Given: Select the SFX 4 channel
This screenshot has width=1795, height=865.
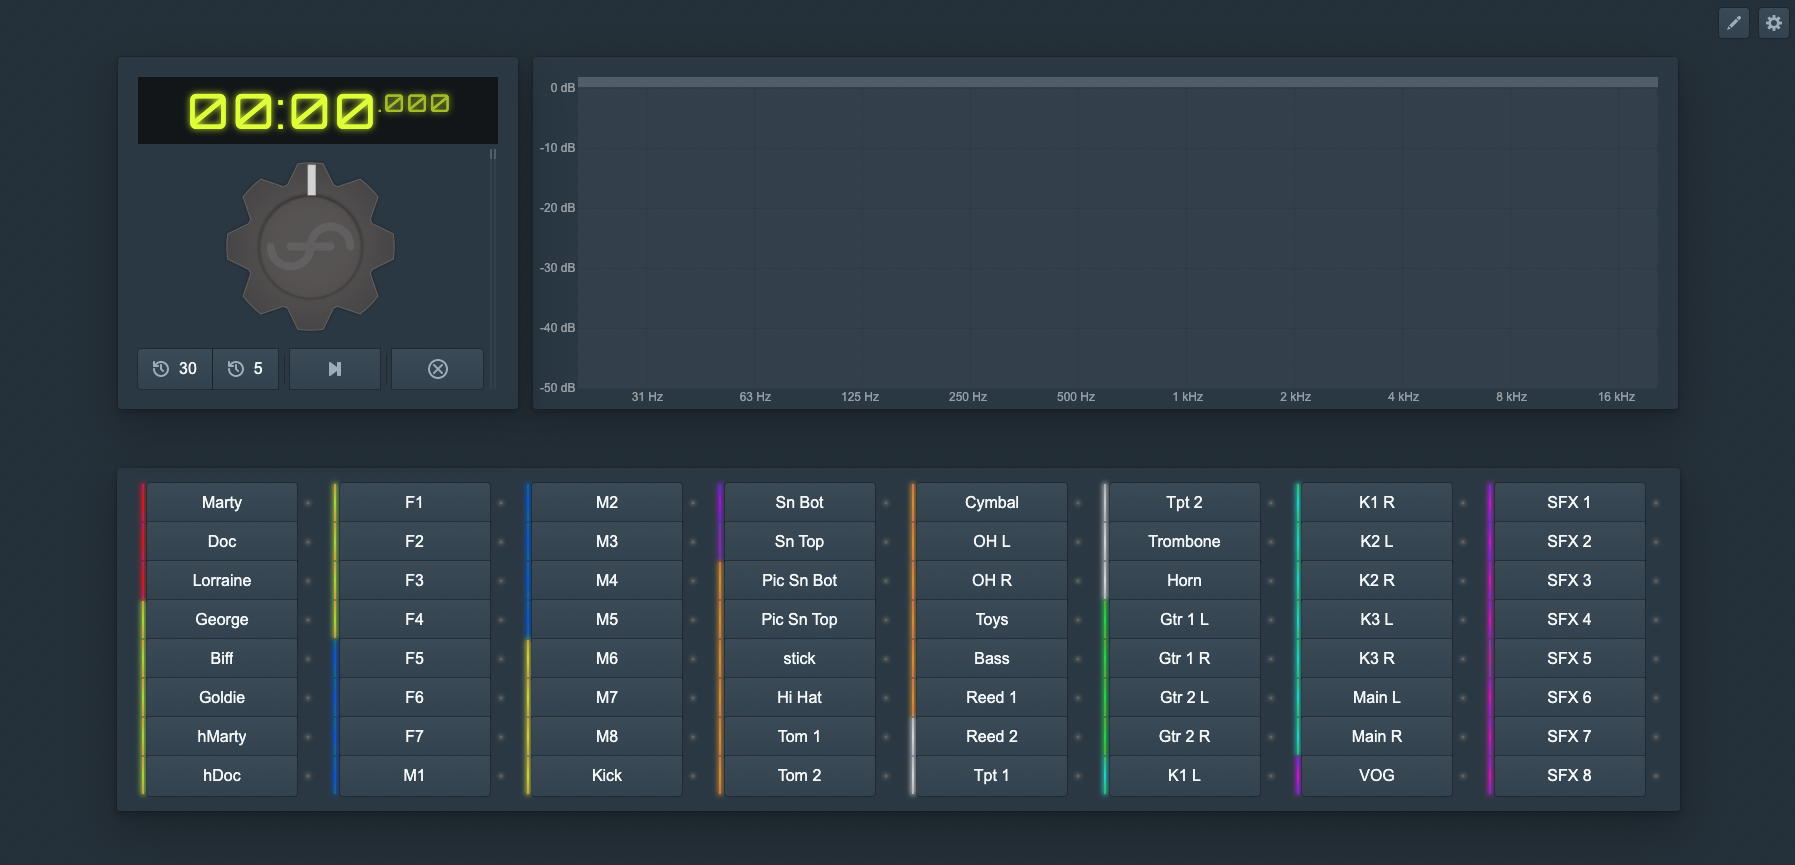Looking at the screenshot, I should [1569, 619].
